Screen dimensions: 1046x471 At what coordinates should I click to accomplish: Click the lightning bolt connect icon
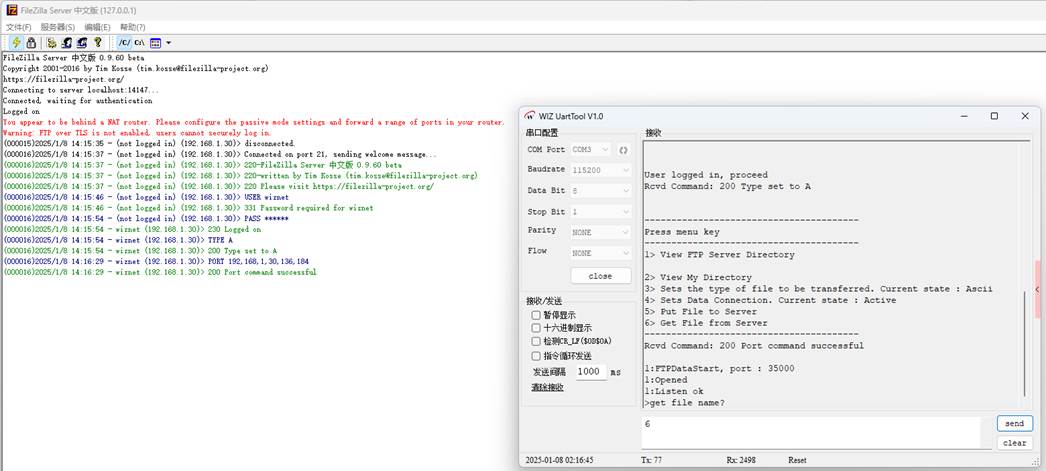[16, 43]
